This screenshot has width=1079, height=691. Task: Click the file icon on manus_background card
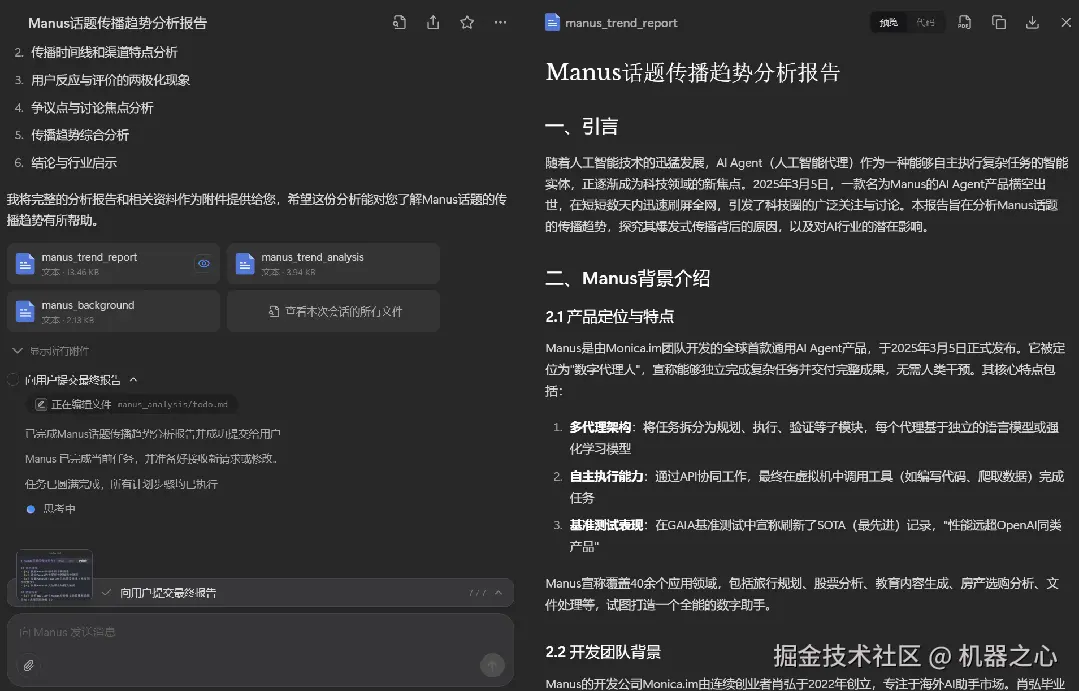[x=25, y=312]
